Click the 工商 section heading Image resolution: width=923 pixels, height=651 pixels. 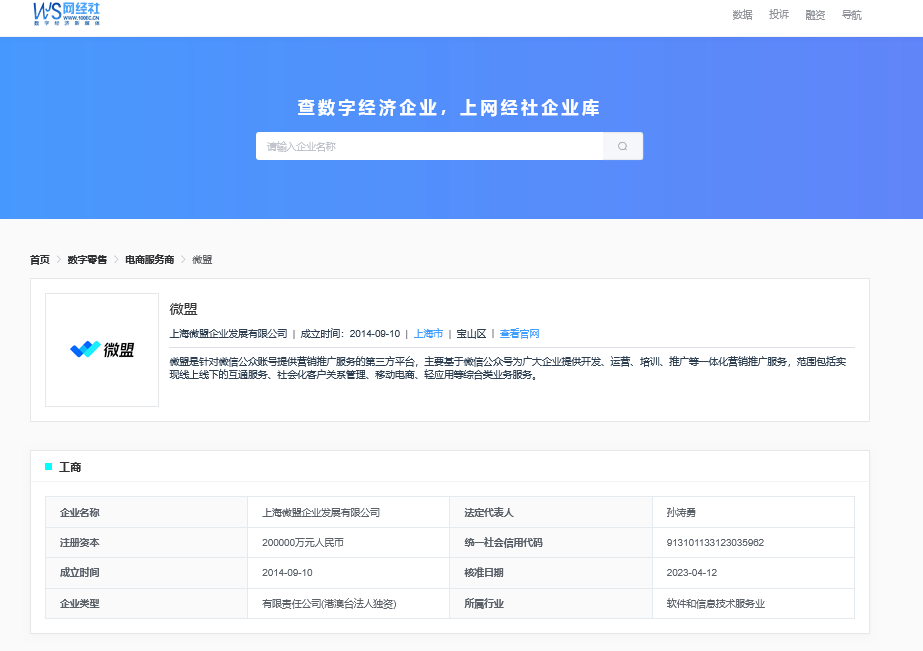pos(70,467)
